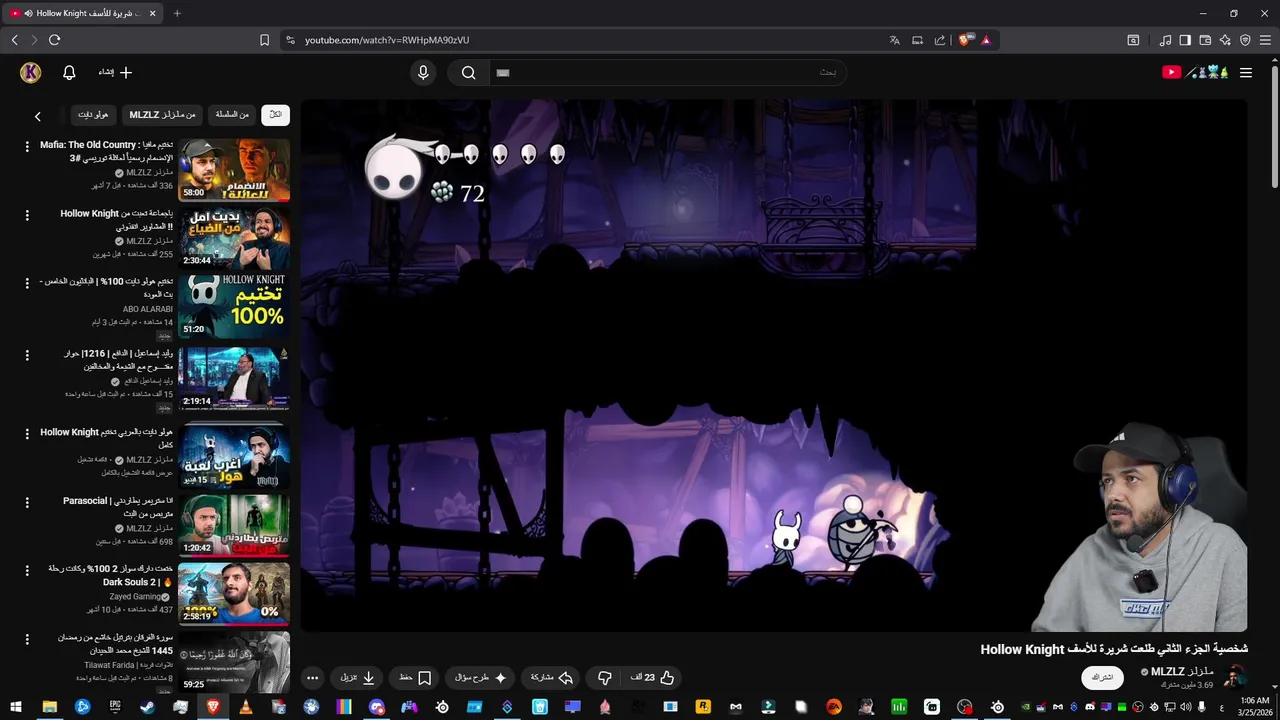Open the Brave VPN shield icon
Image resolution: width=1280 pixels, height=720 pixels.
[1245, 40]
